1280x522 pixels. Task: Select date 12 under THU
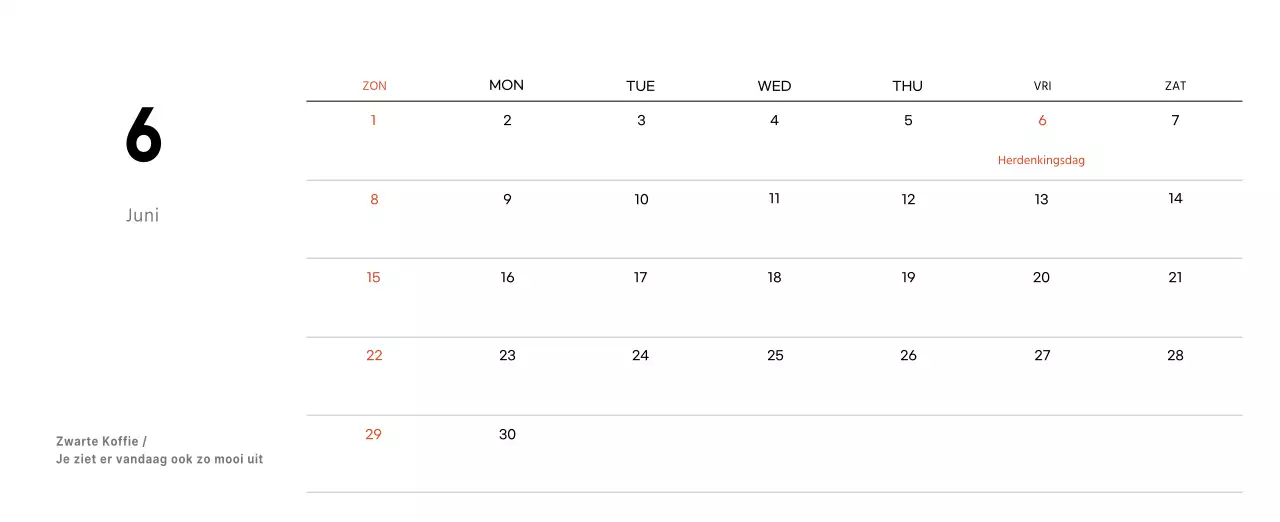tap(908, 199)
